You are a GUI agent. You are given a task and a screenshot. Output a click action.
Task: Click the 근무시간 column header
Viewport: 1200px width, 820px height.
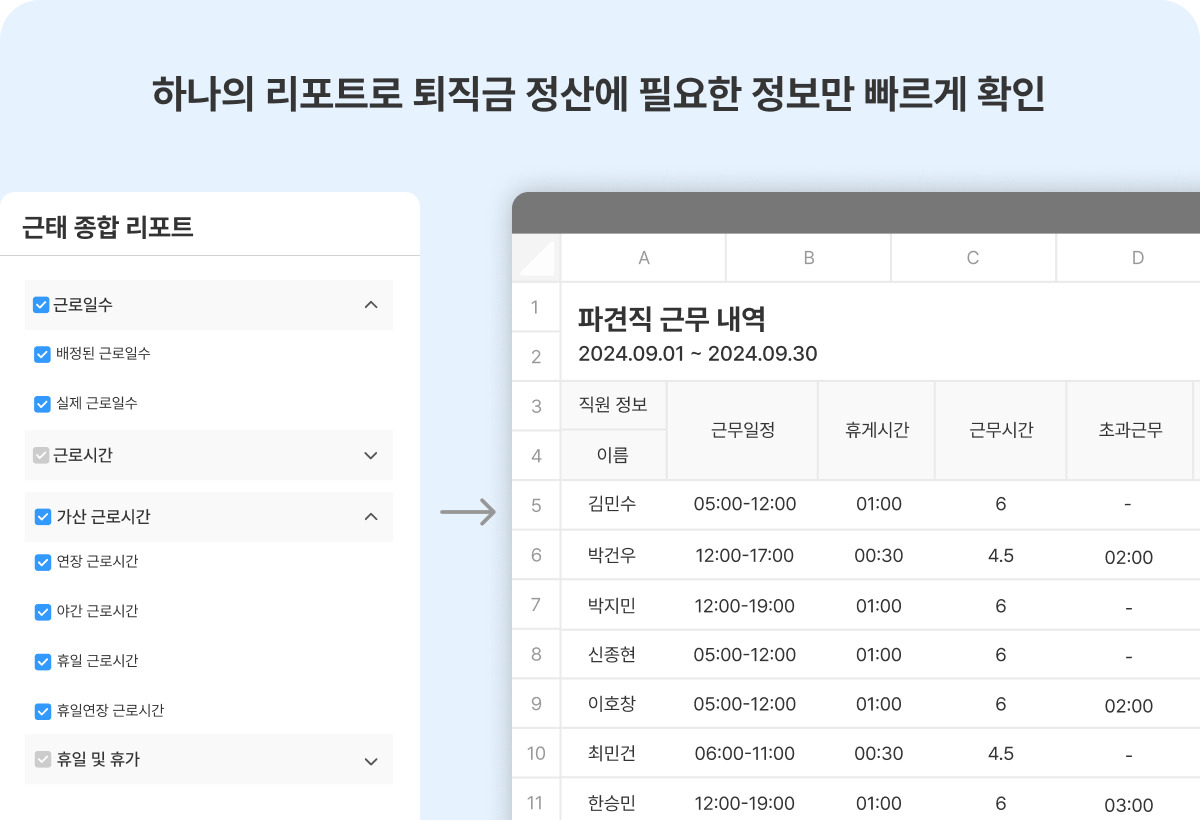point(1001,430)
